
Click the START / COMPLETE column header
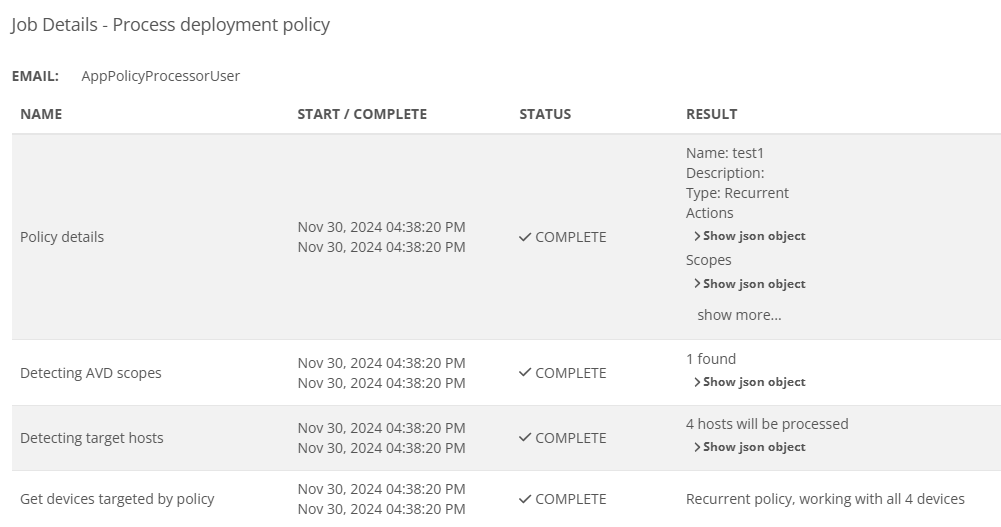tap(362, 114)
